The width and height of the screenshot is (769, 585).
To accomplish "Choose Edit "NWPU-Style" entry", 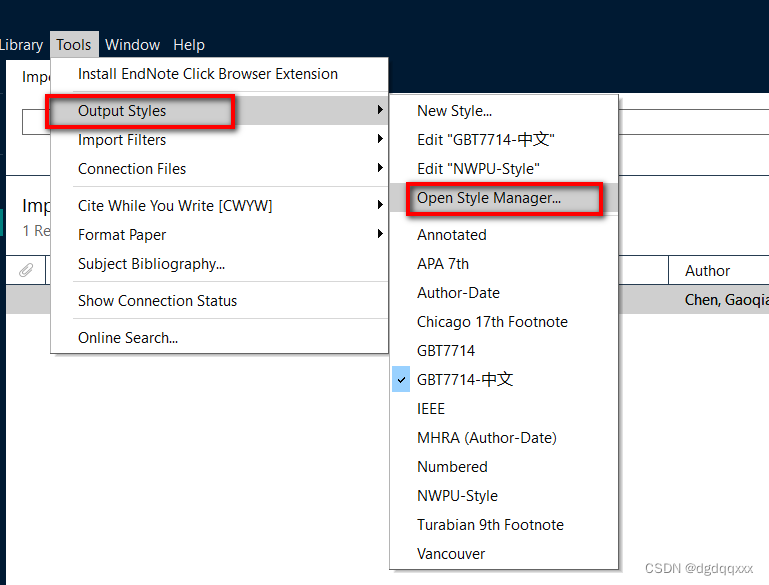I will tap(504, 169).
